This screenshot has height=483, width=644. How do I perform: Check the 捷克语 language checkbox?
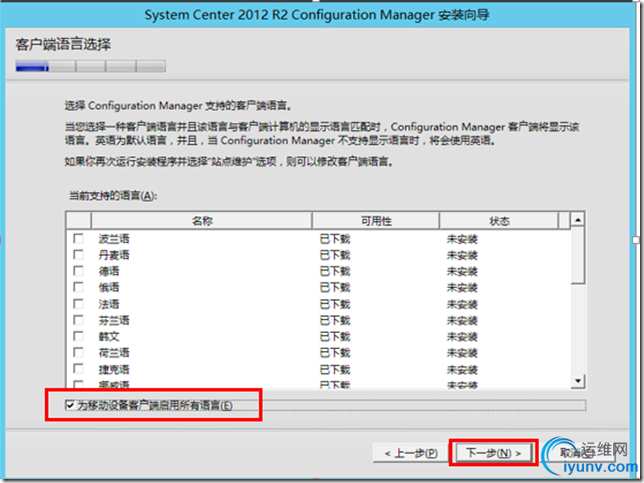point(78,369)
